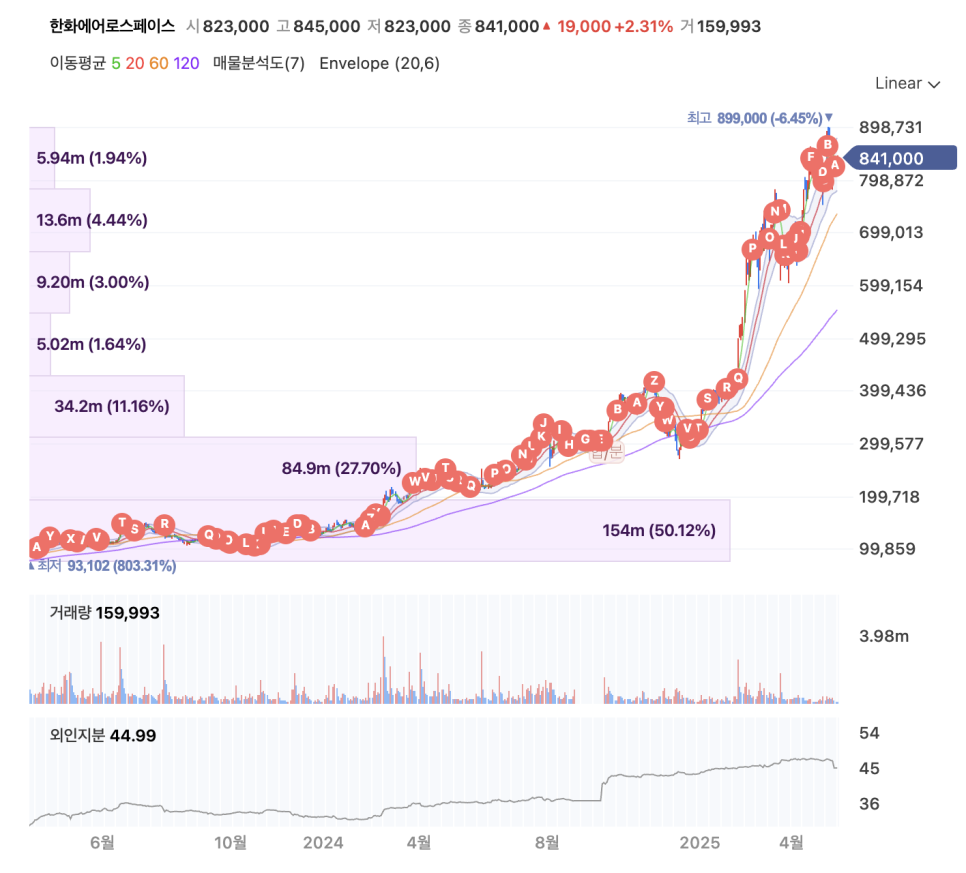Click the 이동평균 indicator label

point(78,63)
